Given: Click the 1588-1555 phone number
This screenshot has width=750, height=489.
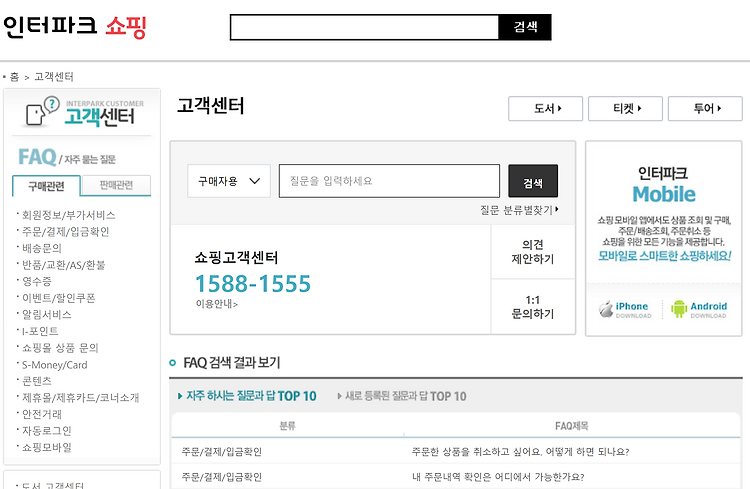Looking at the screenshot, I should pos(253,283).
